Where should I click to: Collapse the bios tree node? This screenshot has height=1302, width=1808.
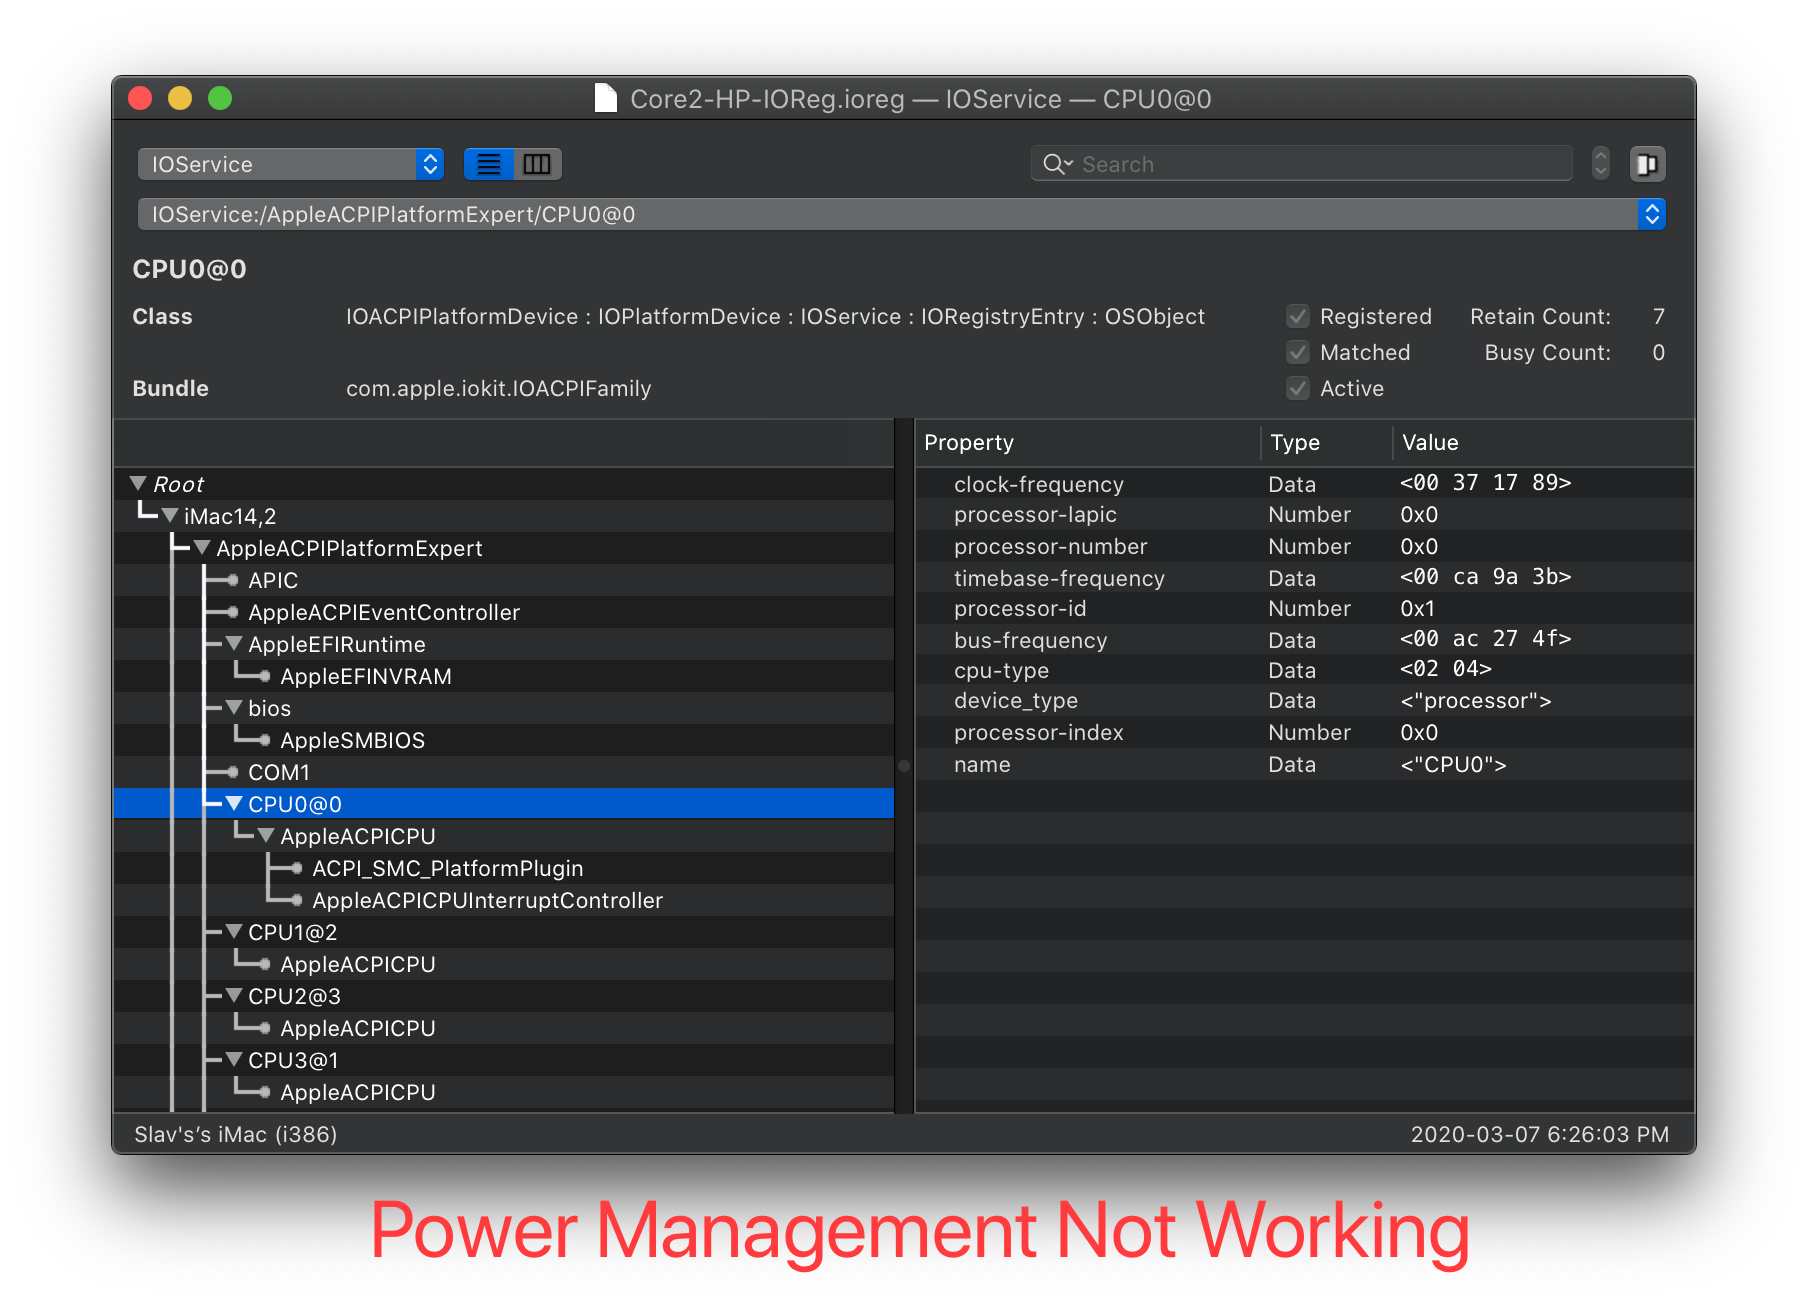point(234,708)
